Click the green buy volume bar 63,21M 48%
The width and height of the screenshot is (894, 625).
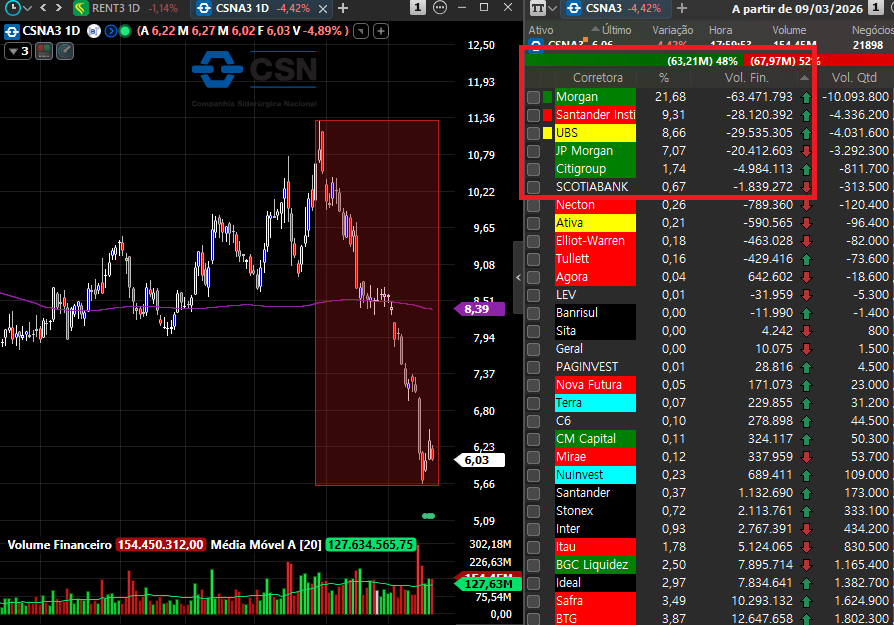pos(633,60)
